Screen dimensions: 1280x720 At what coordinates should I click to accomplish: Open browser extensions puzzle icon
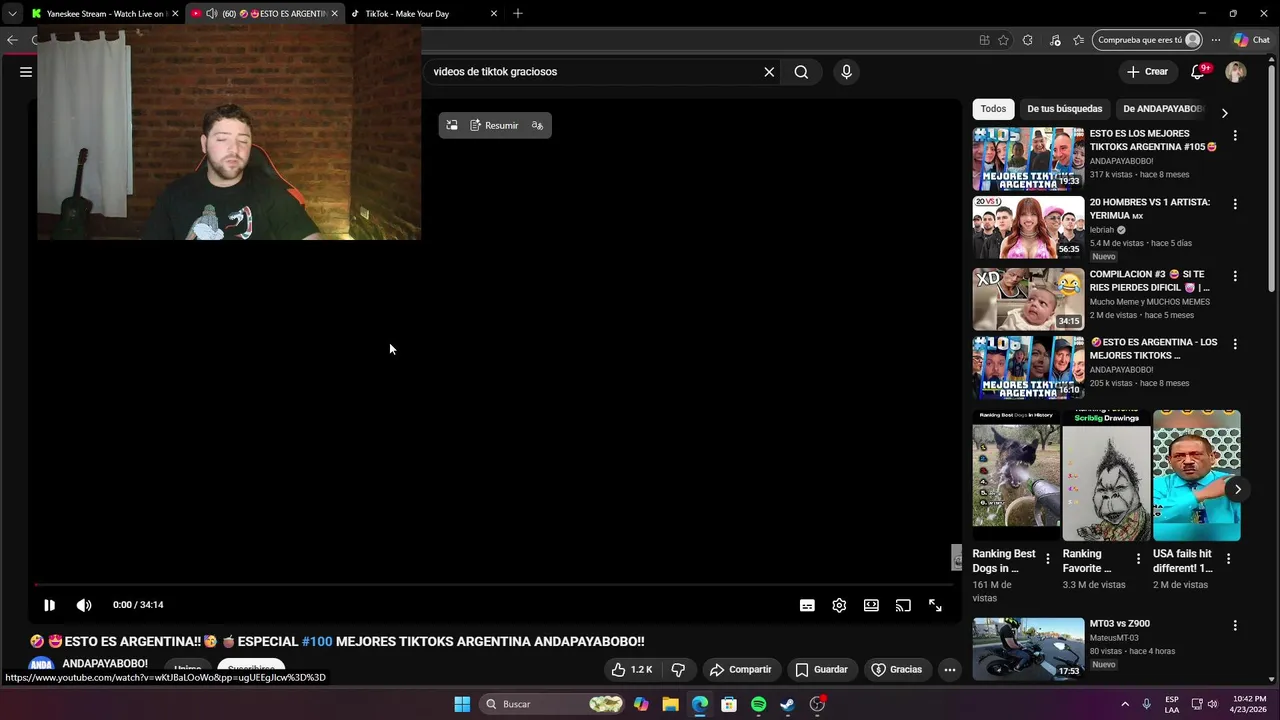pyautogui.click(x=1028, y=40)
